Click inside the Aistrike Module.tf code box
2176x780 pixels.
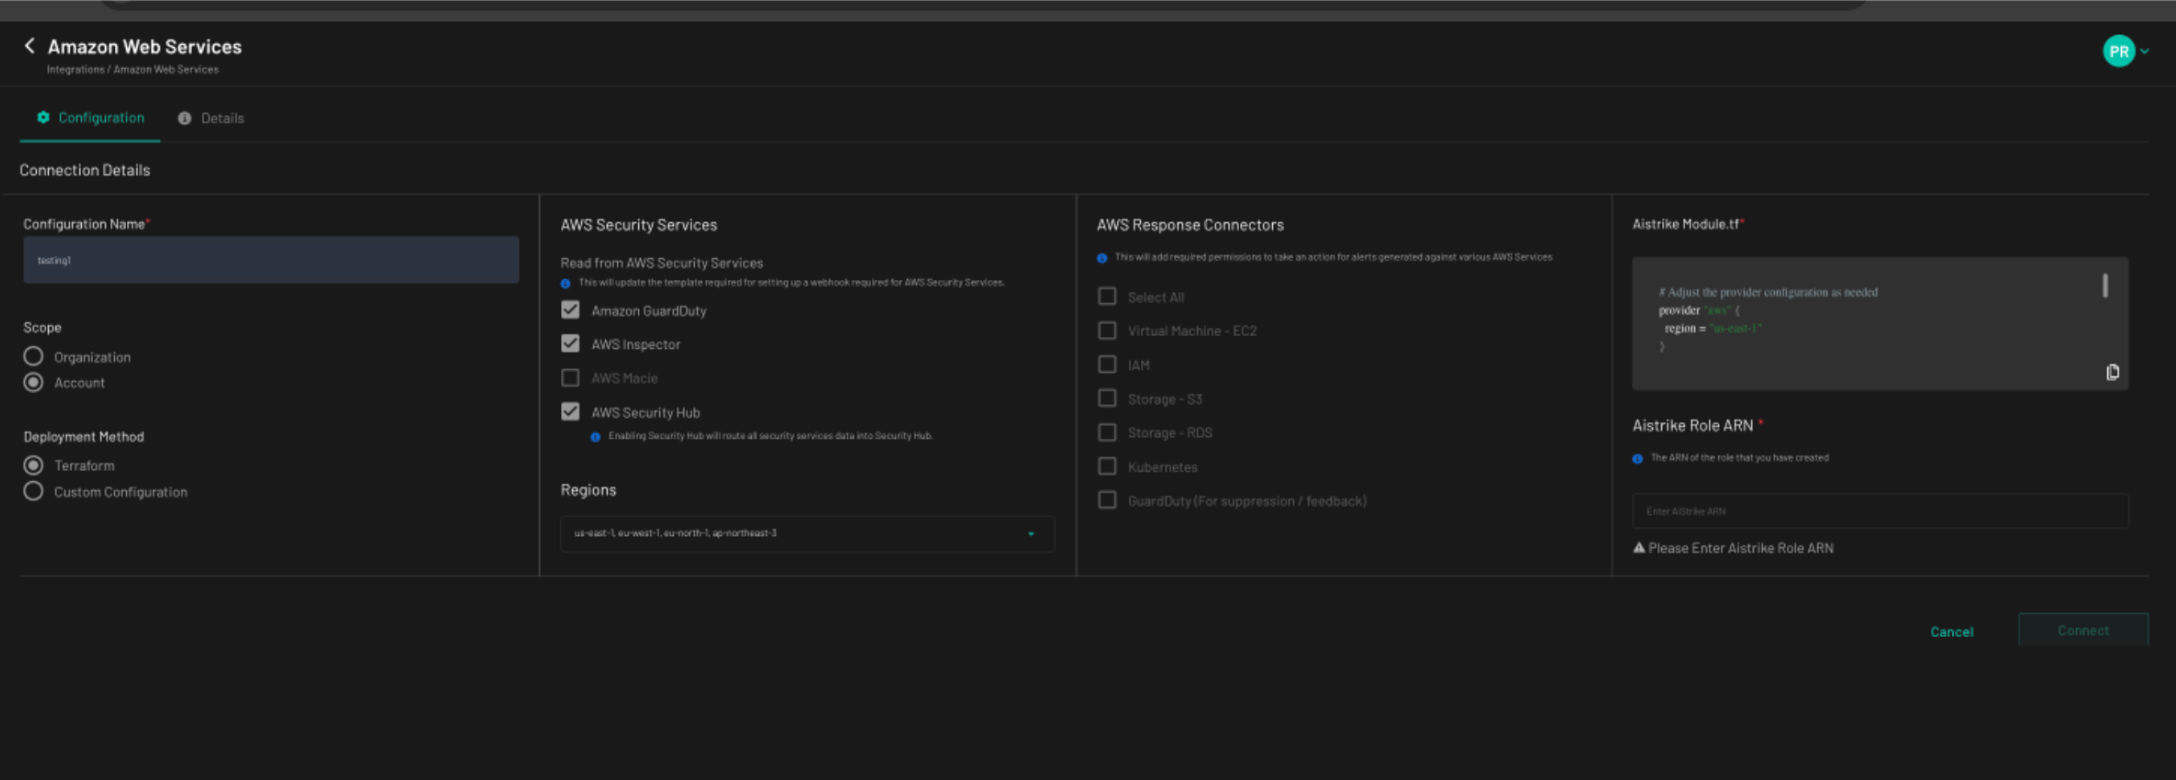1880,323
